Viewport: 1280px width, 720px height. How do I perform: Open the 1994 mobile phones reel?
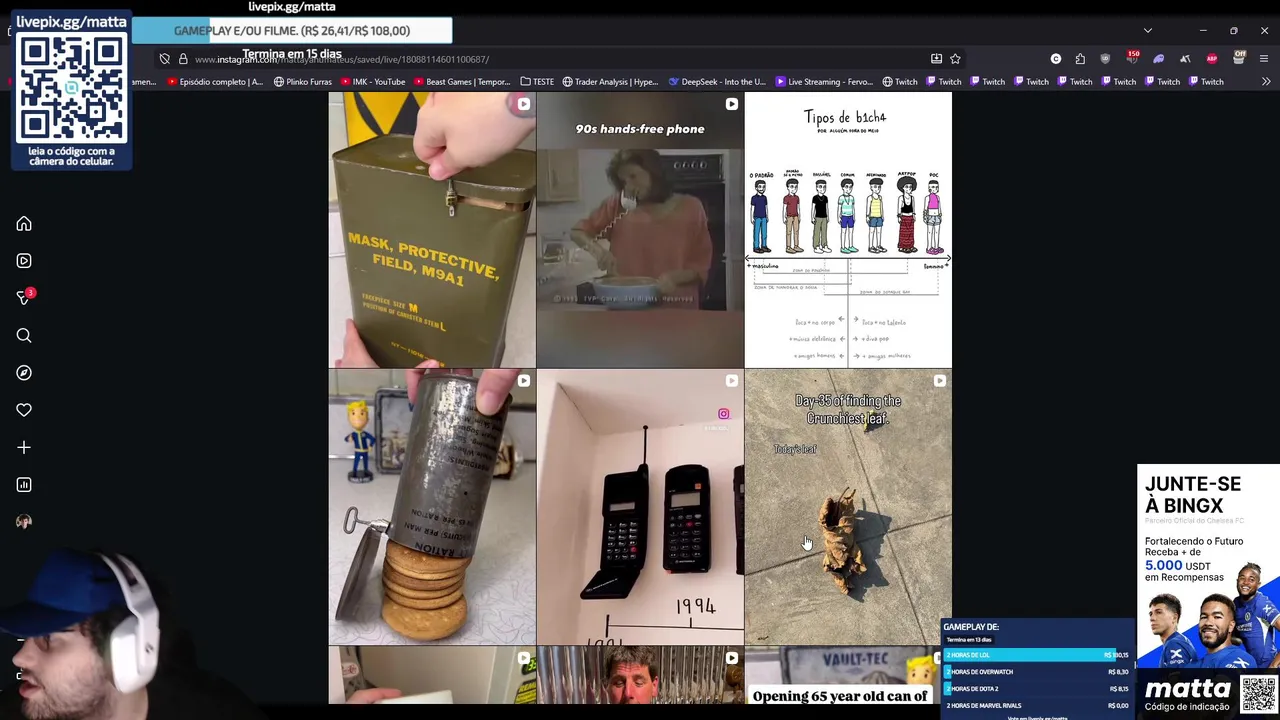(x=640, y=507)
